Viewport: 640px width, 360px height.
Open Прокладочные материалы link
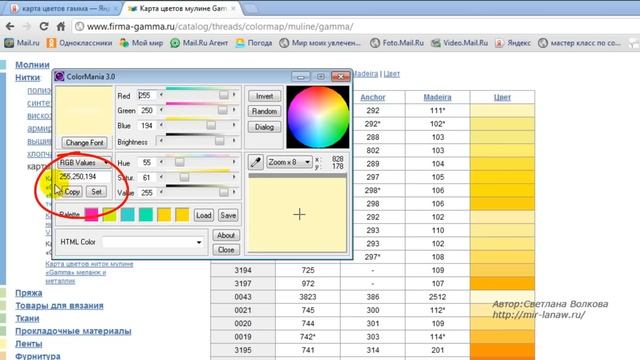click(73, 331)
